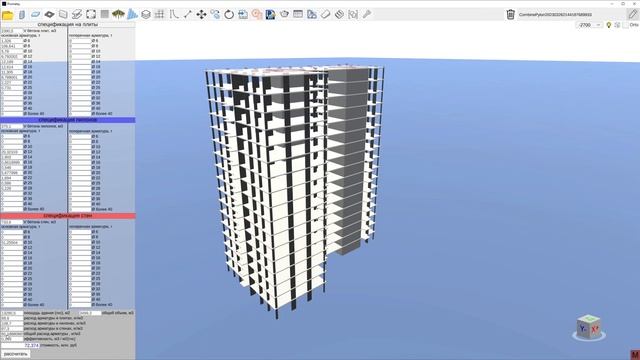Screen dimensions: 640x360
Task: Click the blue P document icon
Action: tap(270, 15)
